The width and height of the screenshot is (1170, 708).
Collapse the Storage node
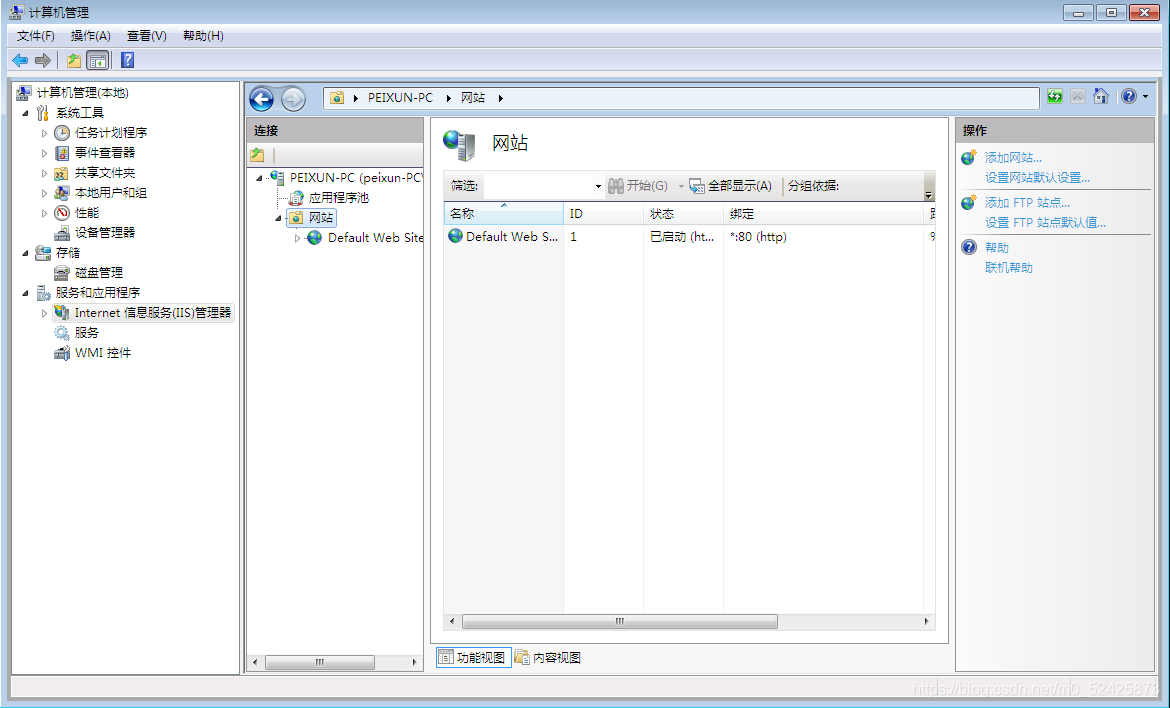click(x=26, y=254)
